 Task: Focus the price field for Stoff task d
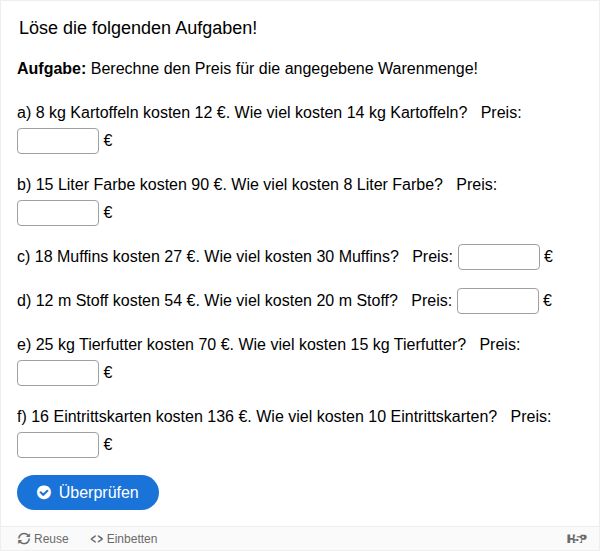click(498, 301)
